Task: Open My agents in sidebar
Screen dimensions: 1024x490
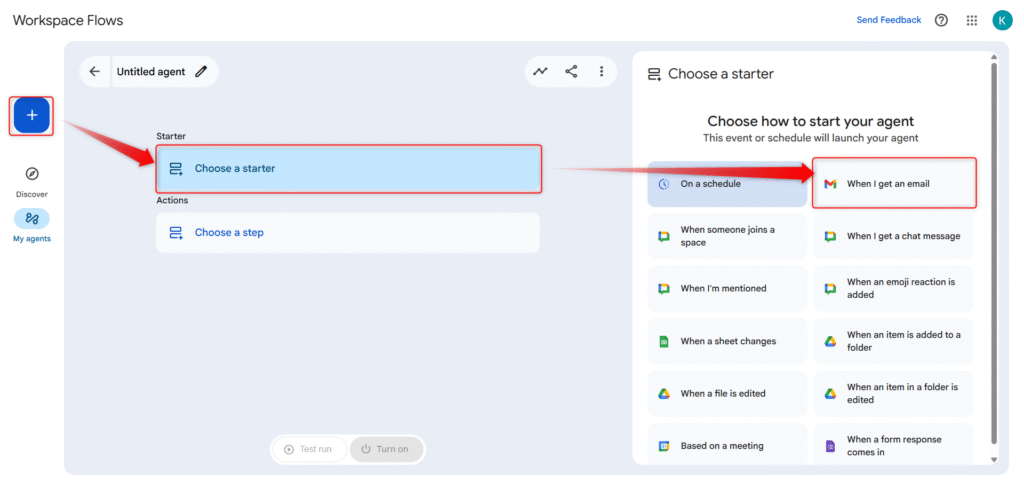Action: [31, 219]
